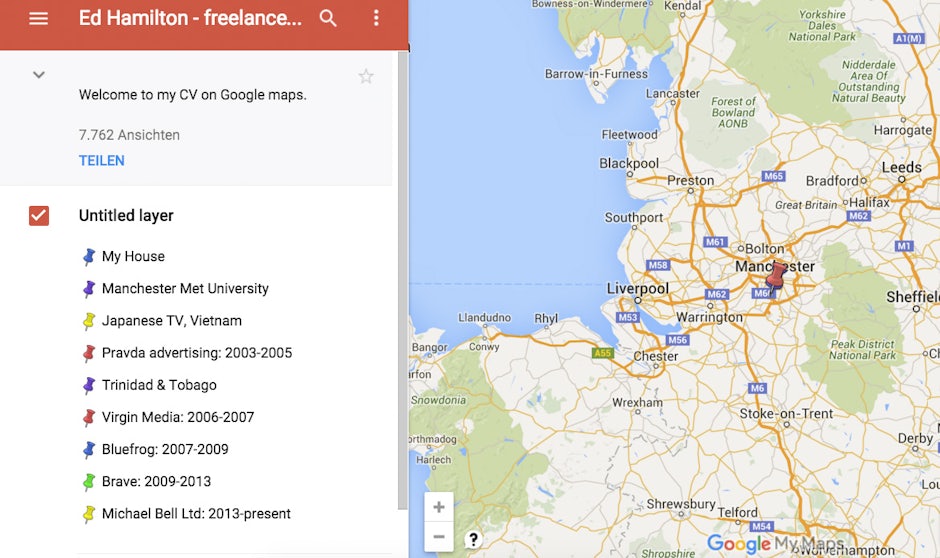The image size is (940, 558).
Task: Click the M58 motorway shield
Action: 658,265
